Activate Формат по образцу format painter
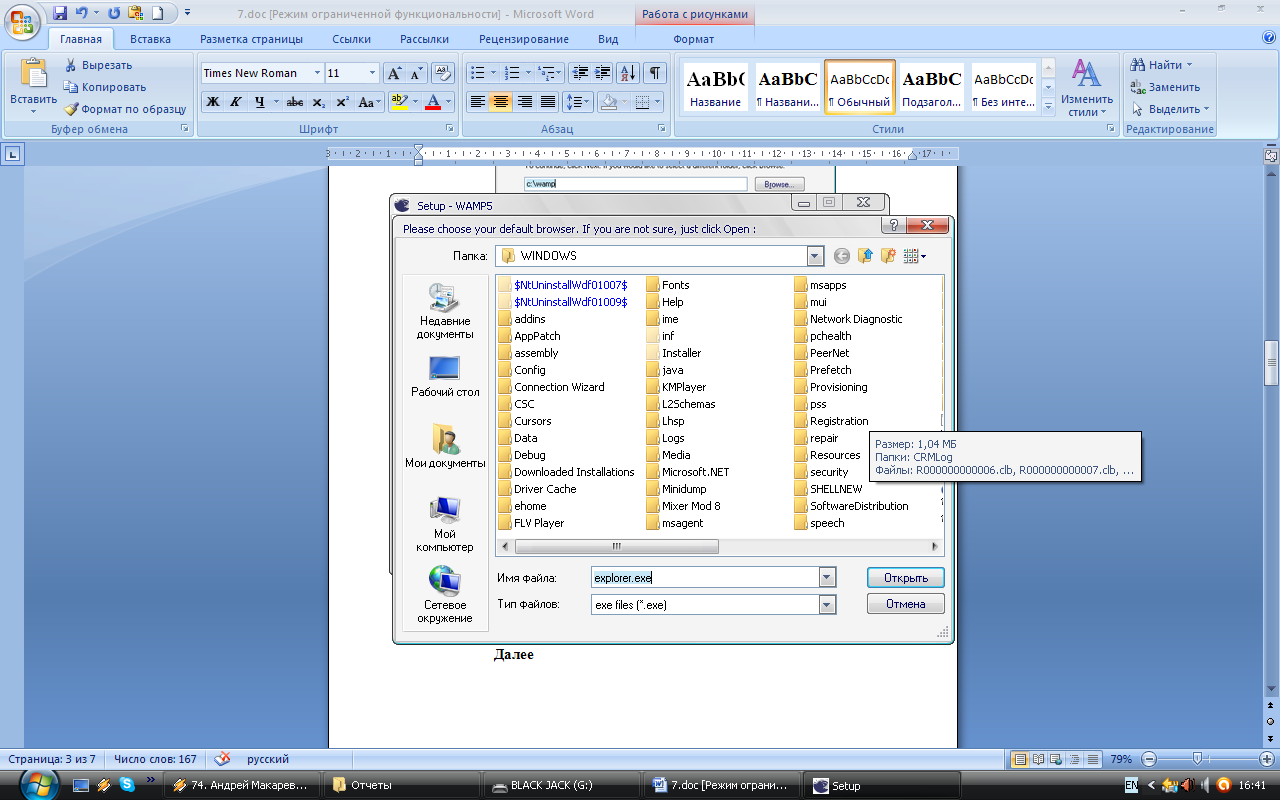 (x=125, y=109)
